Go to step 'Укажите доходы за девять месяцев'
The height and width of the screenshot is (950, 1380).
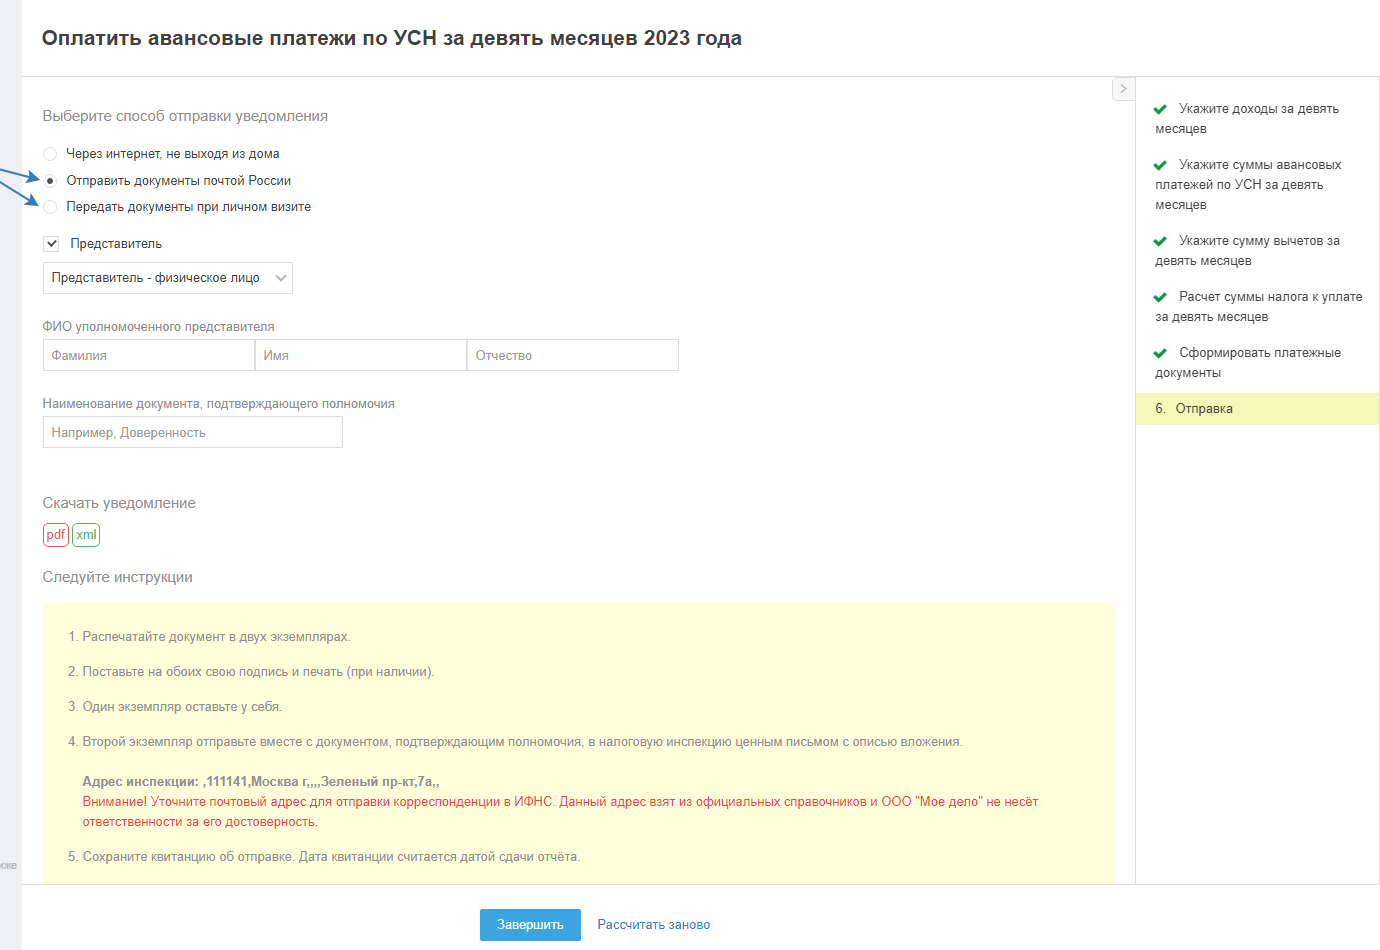click(x=1257, y=119)
